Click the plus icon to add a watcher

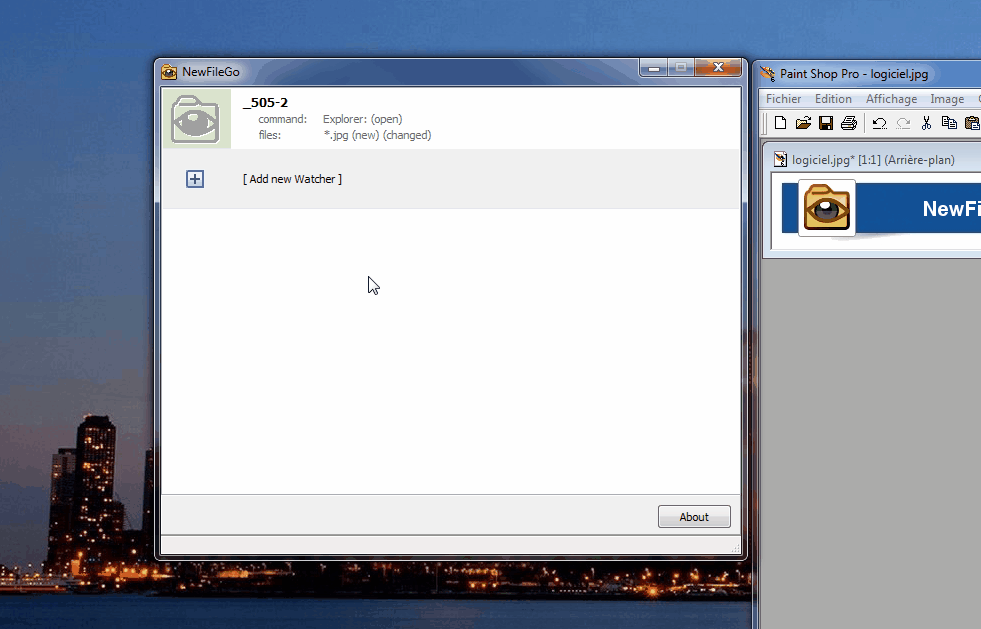coord(195,179)
